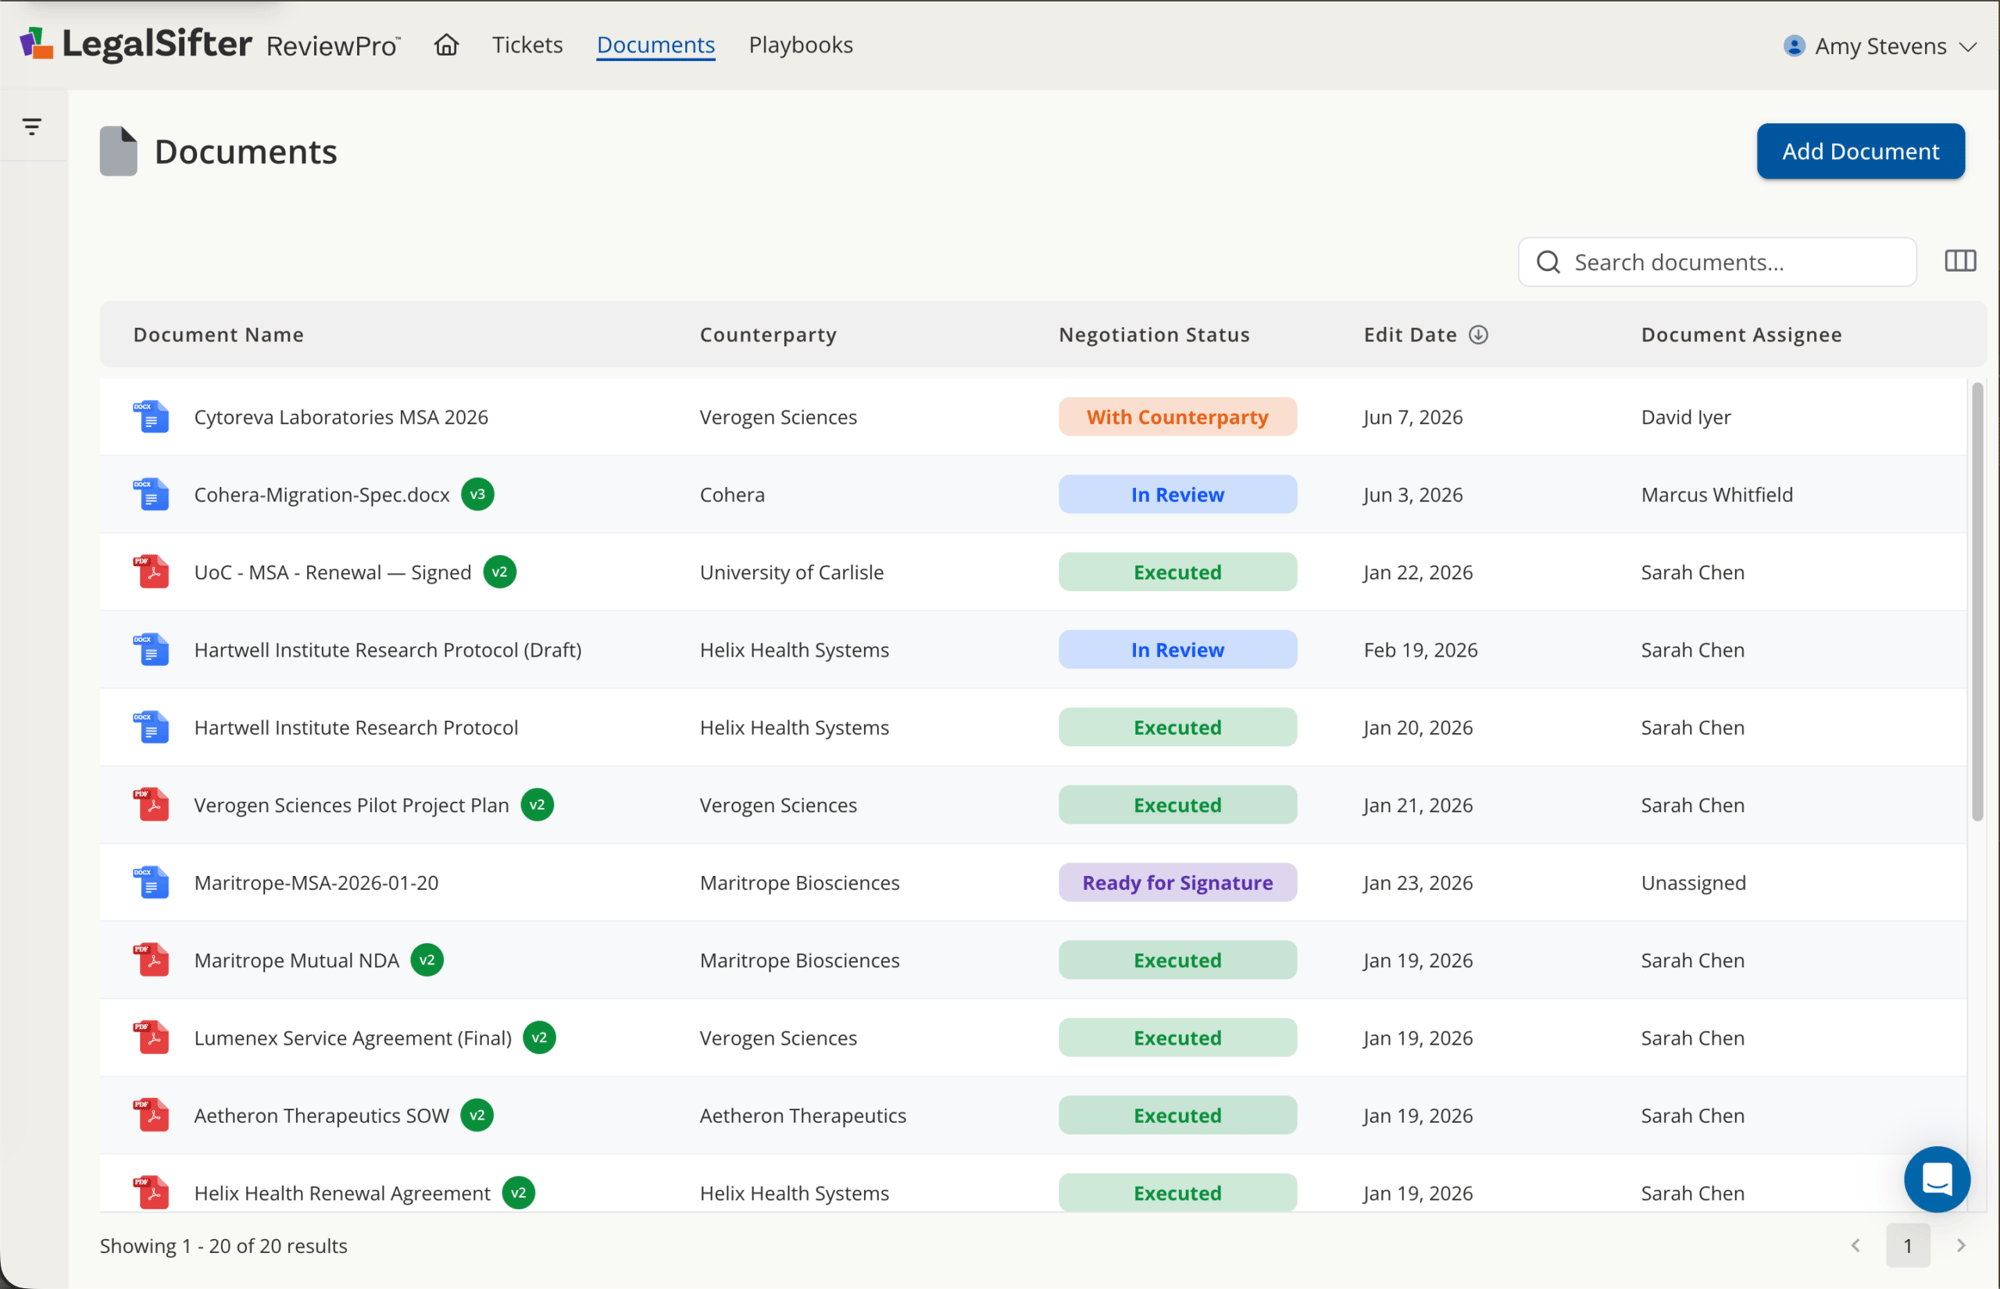Click the PDF icon for Aetheron Therapeutics SOW

(151, 1115)
